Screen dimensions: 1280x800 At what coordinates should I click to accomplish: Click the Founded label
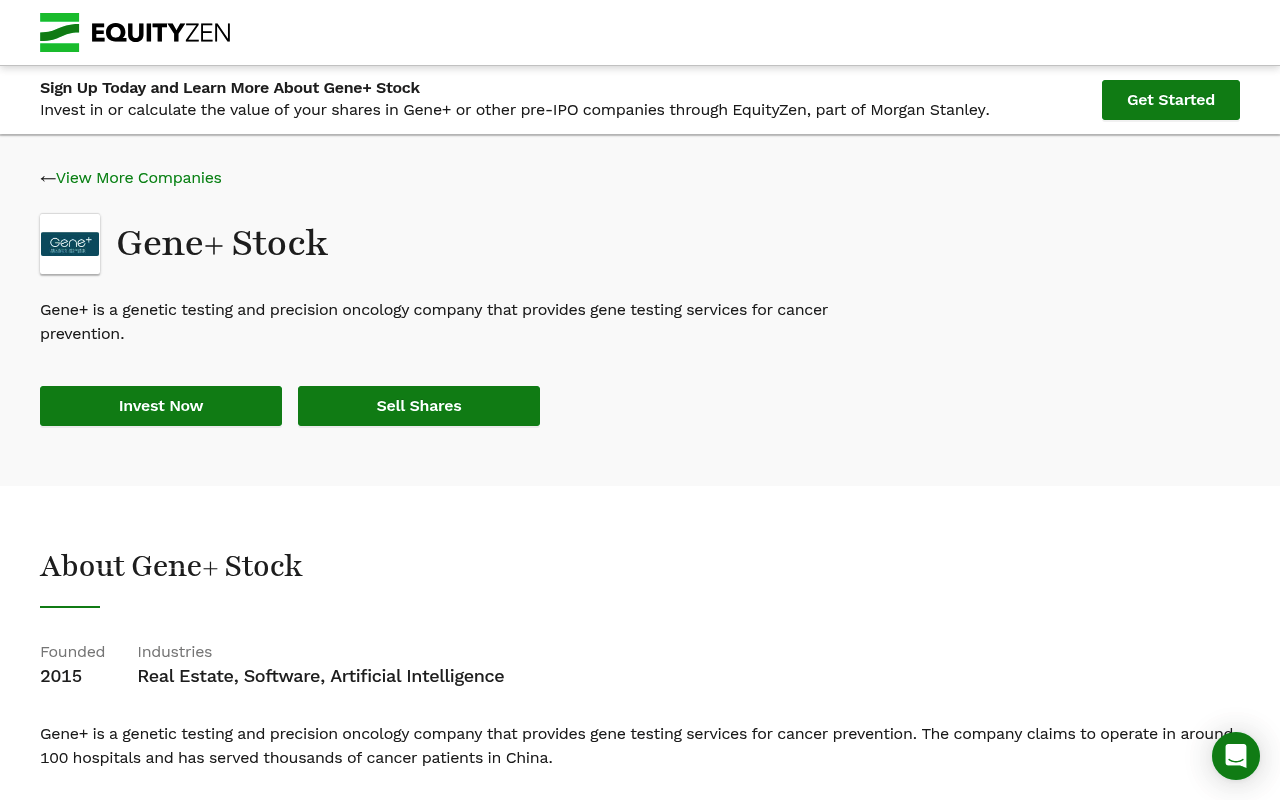(72, 652)
